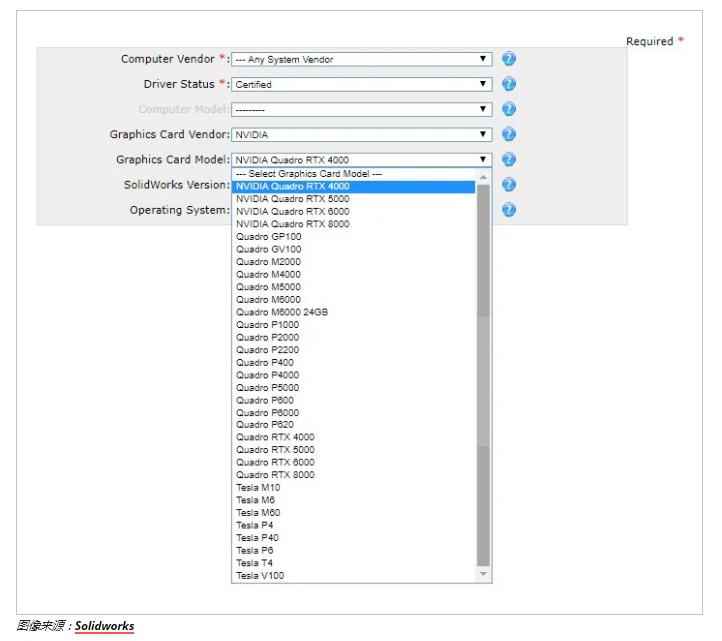Select Quadro GV100 in the dropdown list
Image resolution: width=722 pixels, height=641 pixels.
(268, 249)
